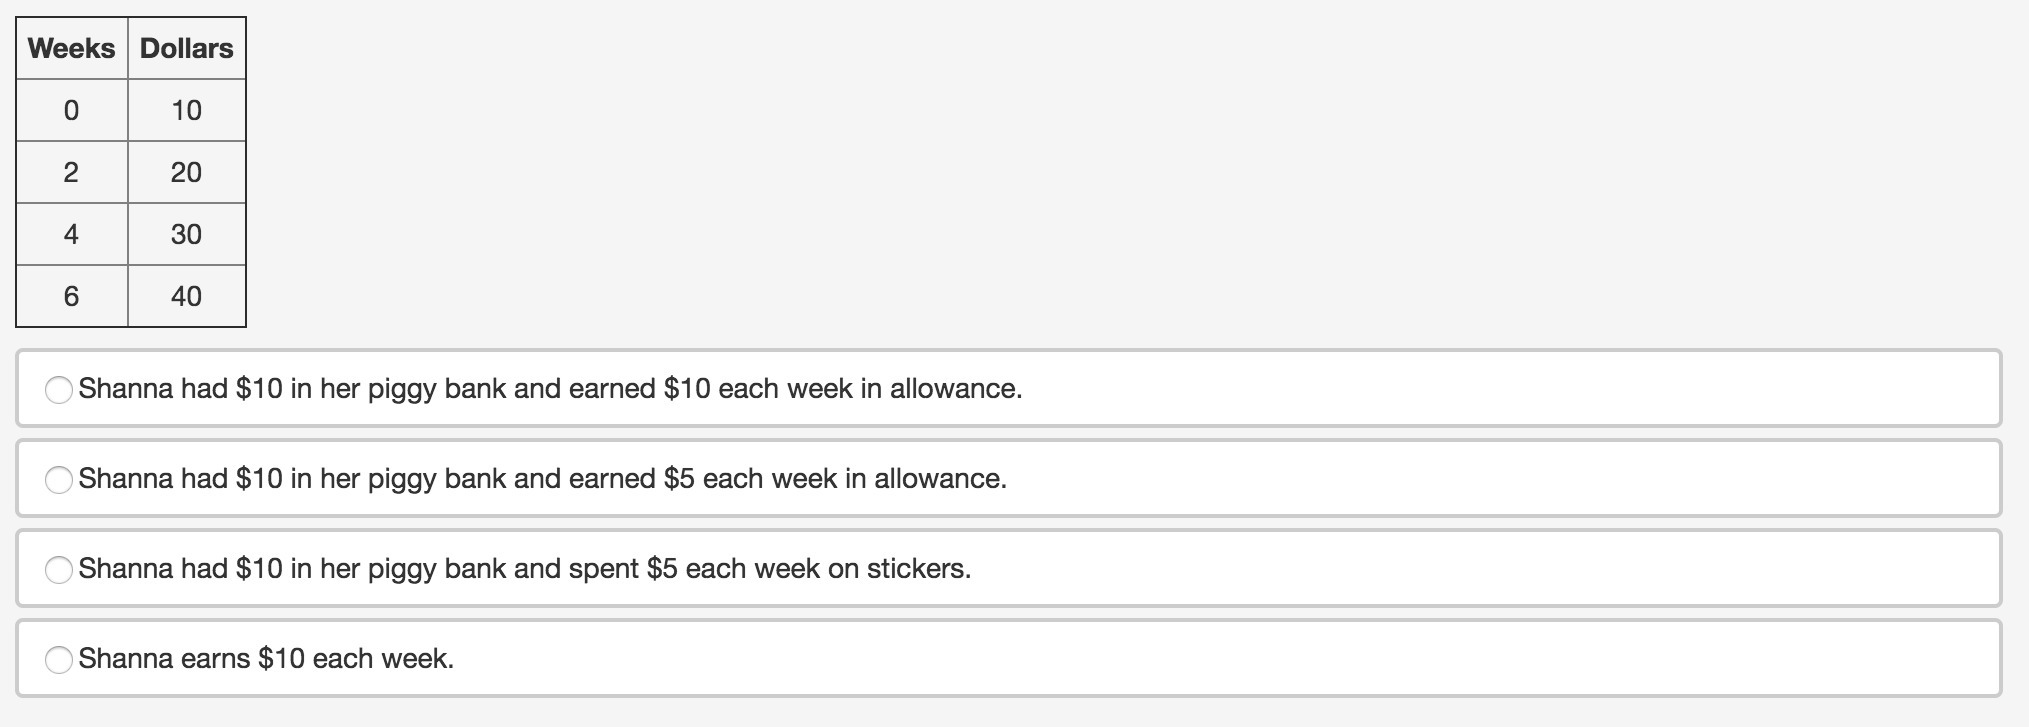Click the Weeks cell showing 2
Screen dimensions: 2029x727
(71, 172)
